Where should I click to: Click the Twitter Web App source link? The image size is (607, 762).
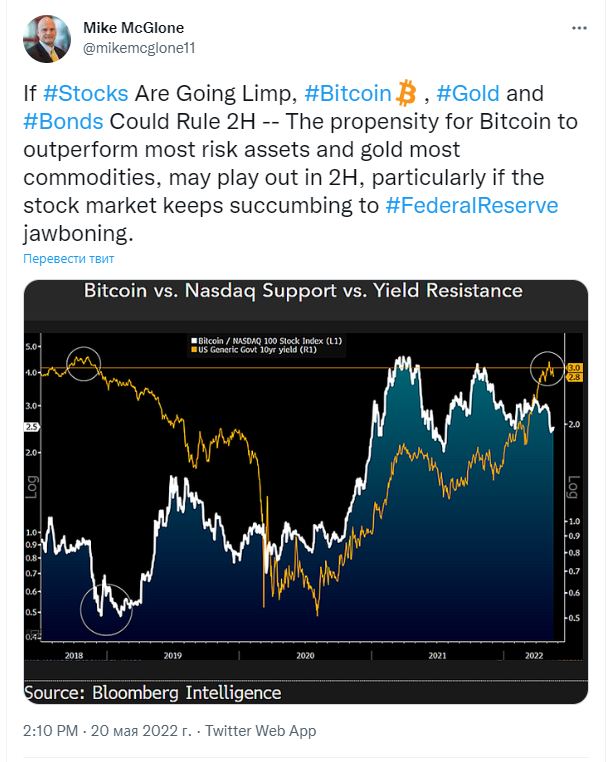(260, 730)
